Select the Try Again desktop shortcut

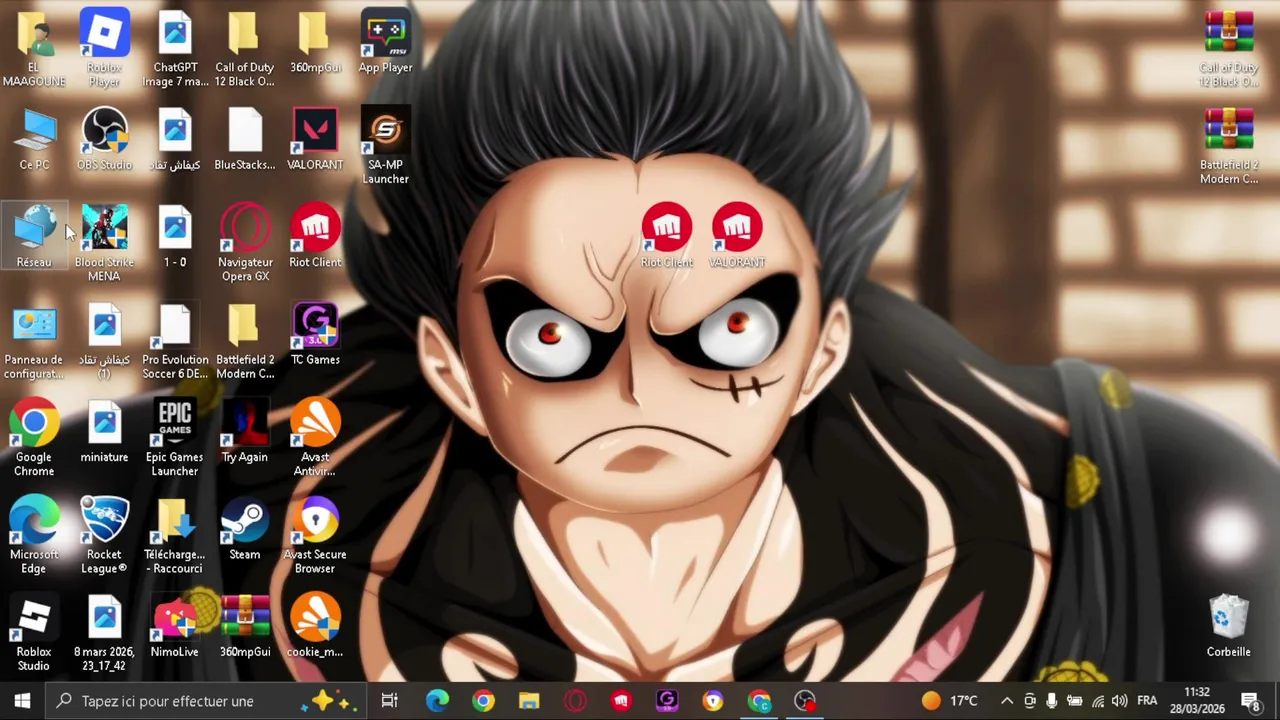point(245,432)
